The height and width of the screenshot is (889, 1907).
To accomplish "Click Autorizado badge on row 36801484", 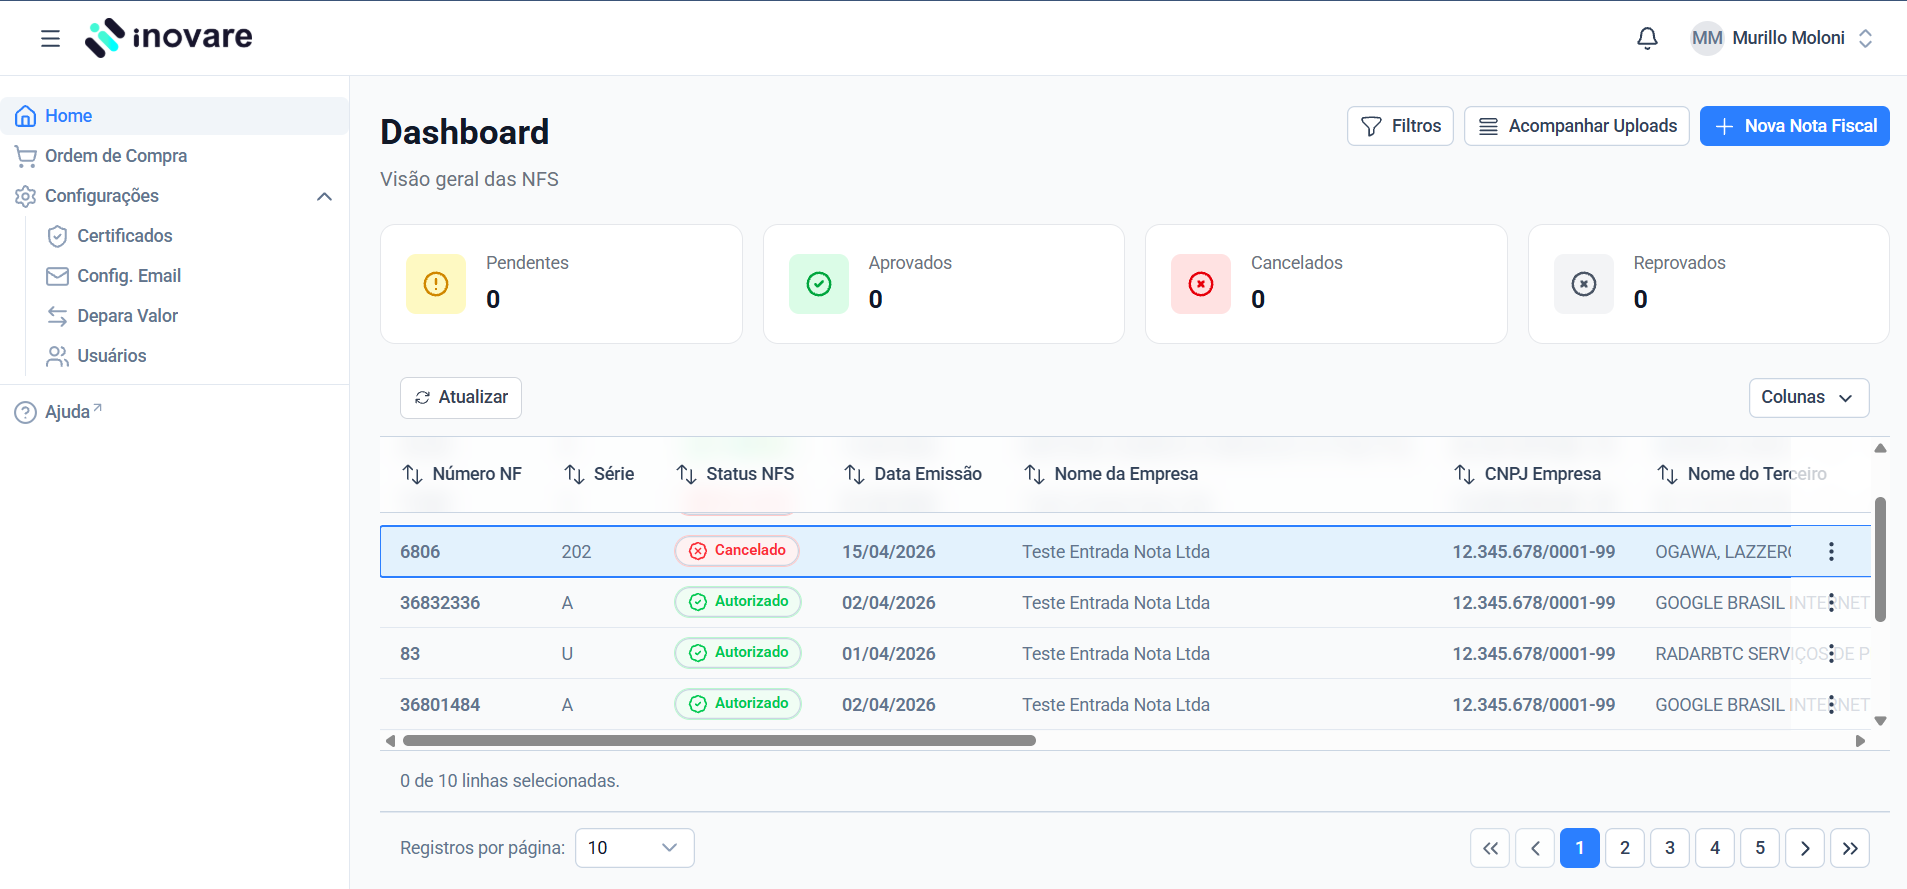I will click(x=738, y=704).
